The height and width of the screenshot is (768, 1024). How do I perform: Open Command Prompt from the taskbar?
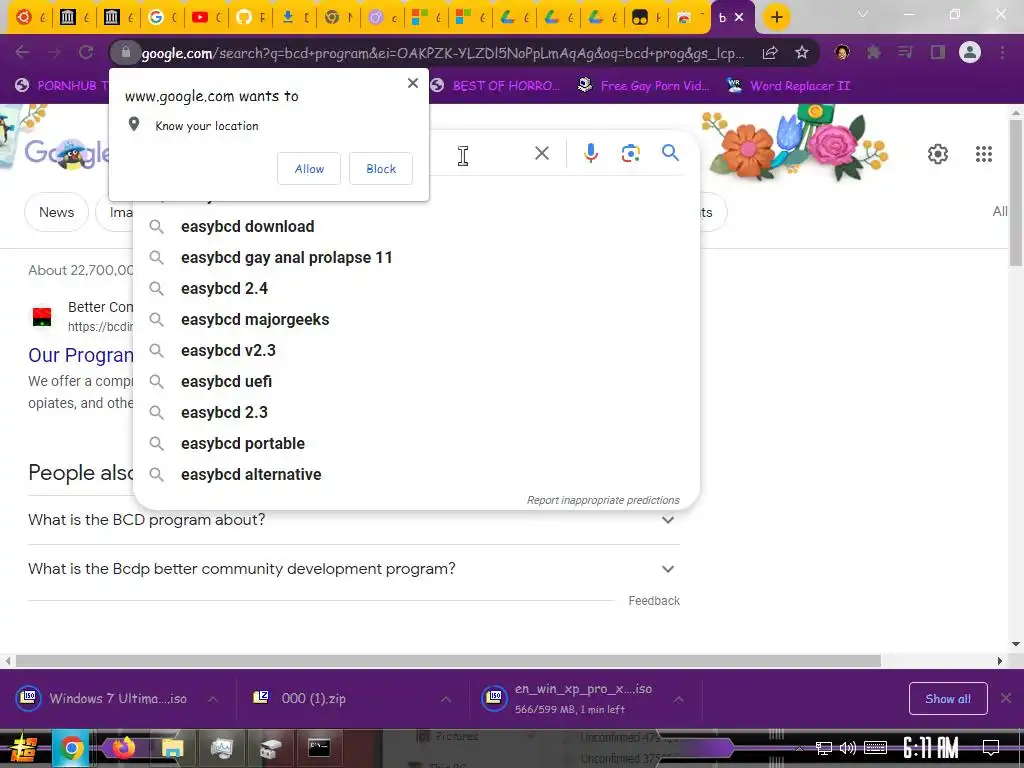[x=319, y=748]
